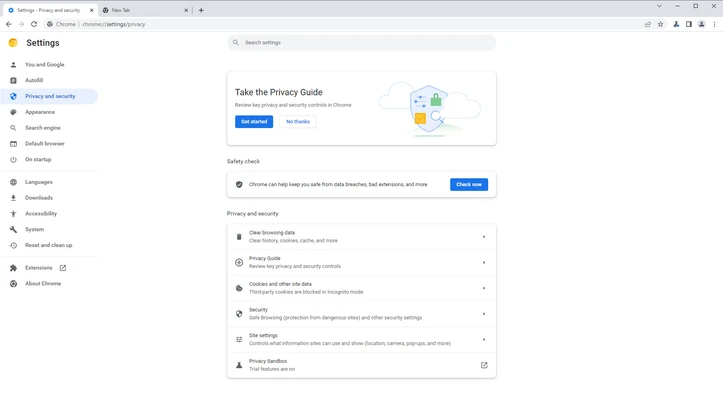This screenshot has width=723, height=400.
Task: Open the Privacy Sandbox row
Action: pos(362,365)
